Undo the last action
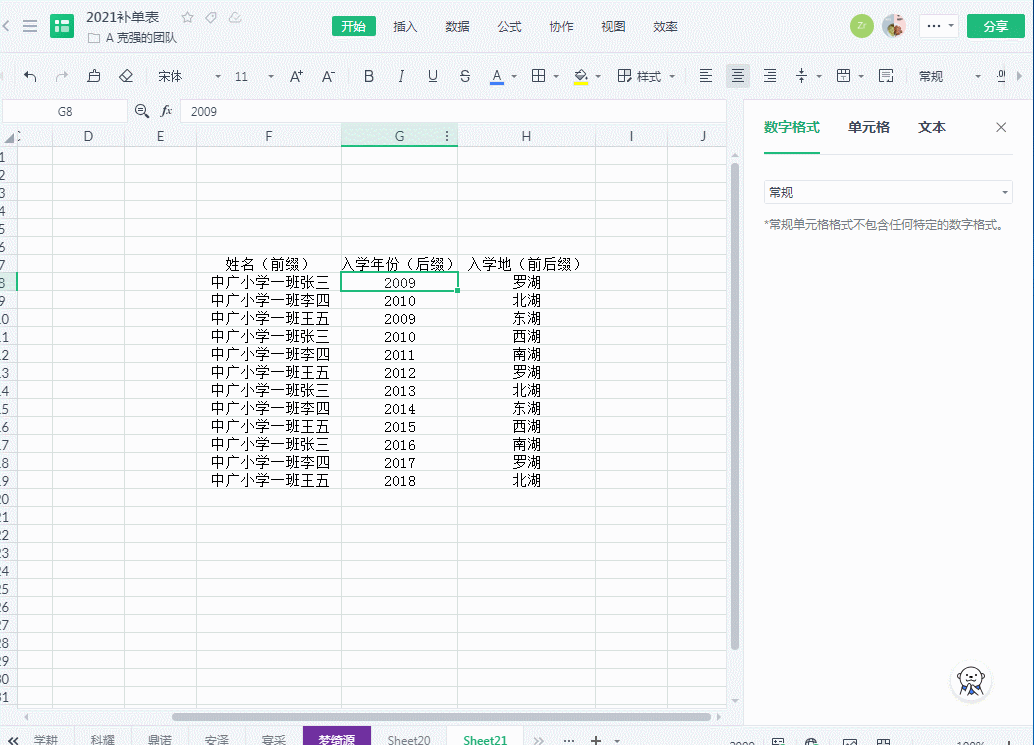The image size is (1034, 745). pos(30,76)
